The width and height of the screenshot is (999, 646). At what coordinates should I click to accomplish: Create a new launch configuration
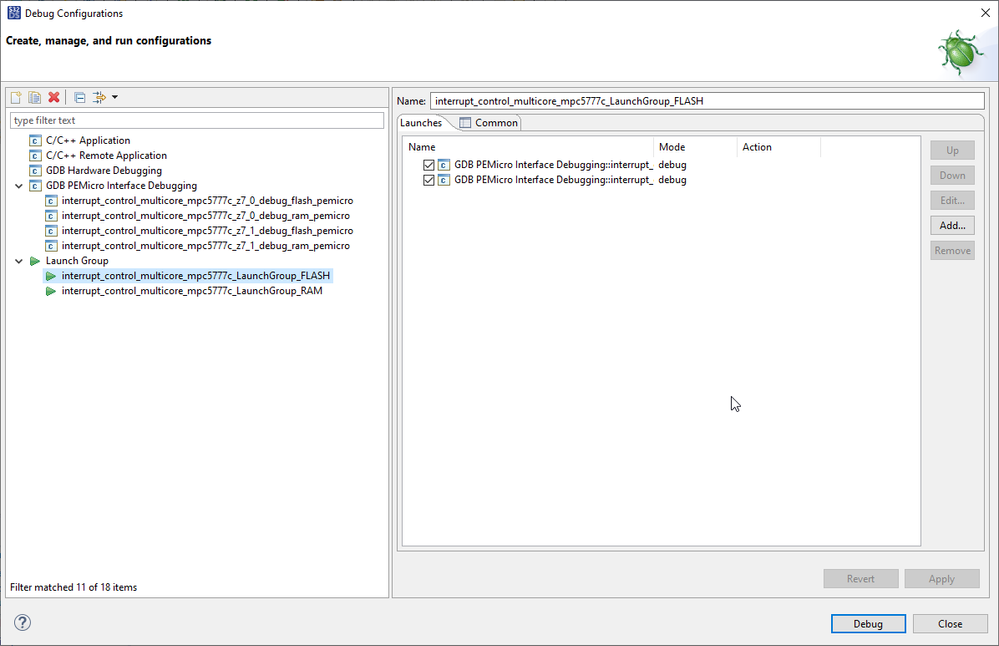pos(16,97)
